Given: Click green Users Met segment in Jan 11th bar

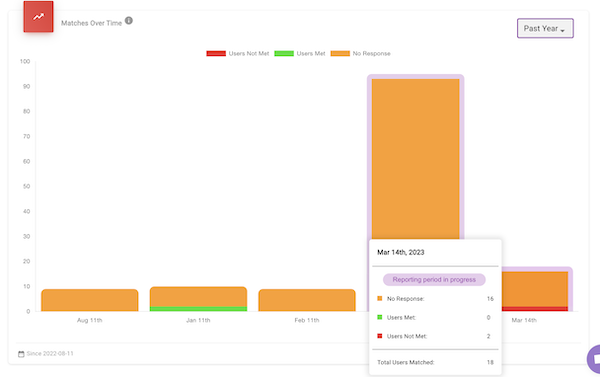Looking at the screenshot, I should (x=198, y=309).
